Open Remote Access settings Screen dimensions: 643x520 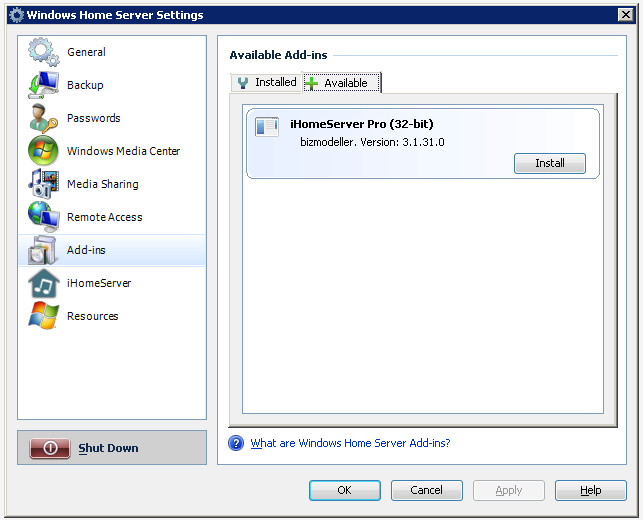tap(112, 217)
